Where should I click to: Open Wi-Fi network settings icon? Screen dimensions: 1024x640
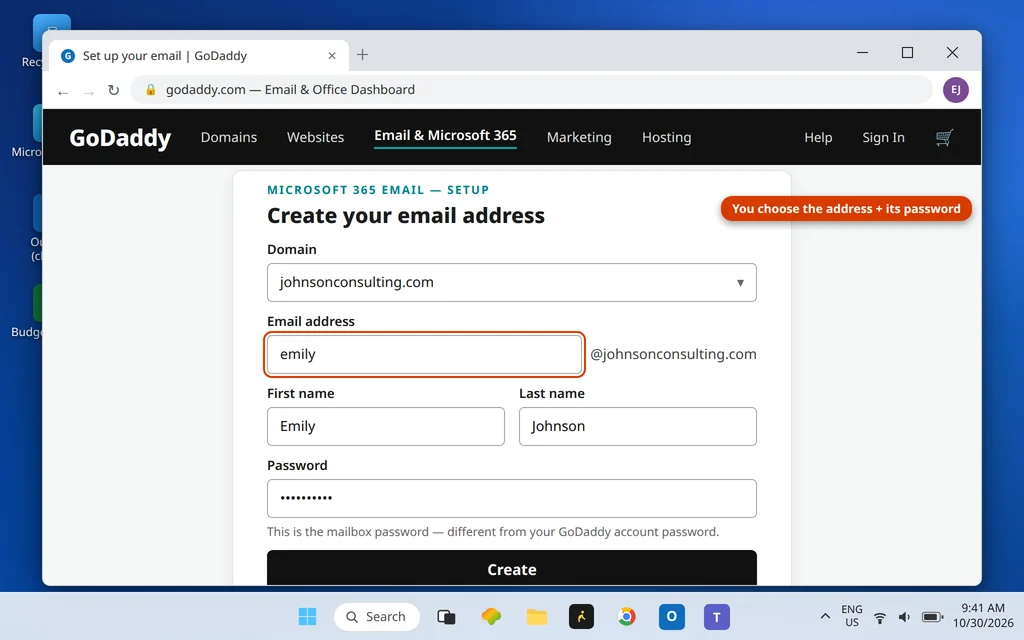pyautogui.click(x=880, y=617)
